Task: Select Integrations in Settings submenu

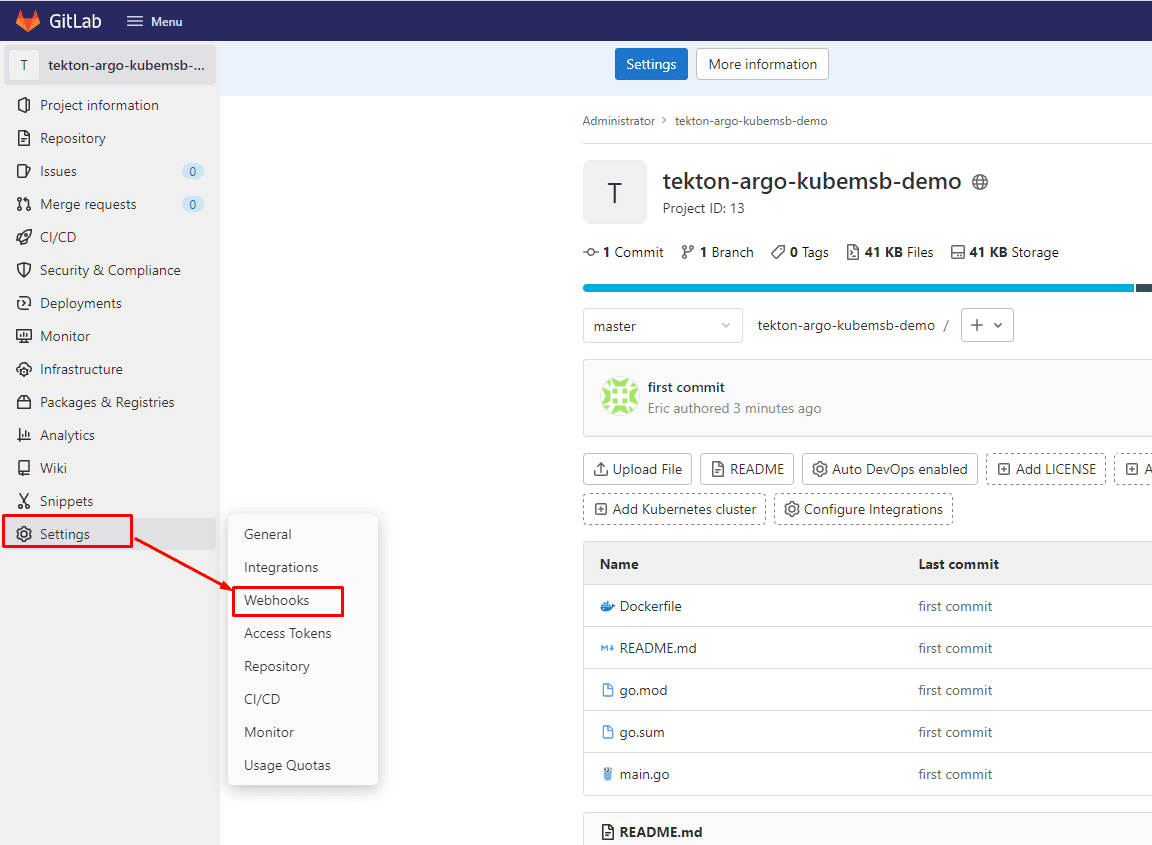Action: pos(281,567)
